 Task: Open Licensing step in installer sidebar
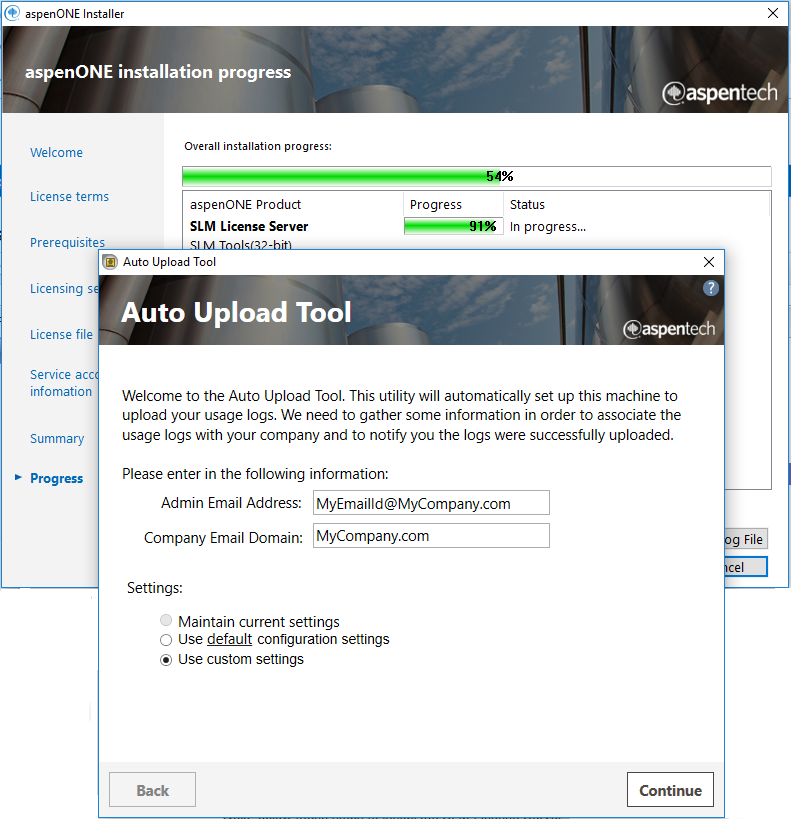pyautogui.click(x=64, y=288)
